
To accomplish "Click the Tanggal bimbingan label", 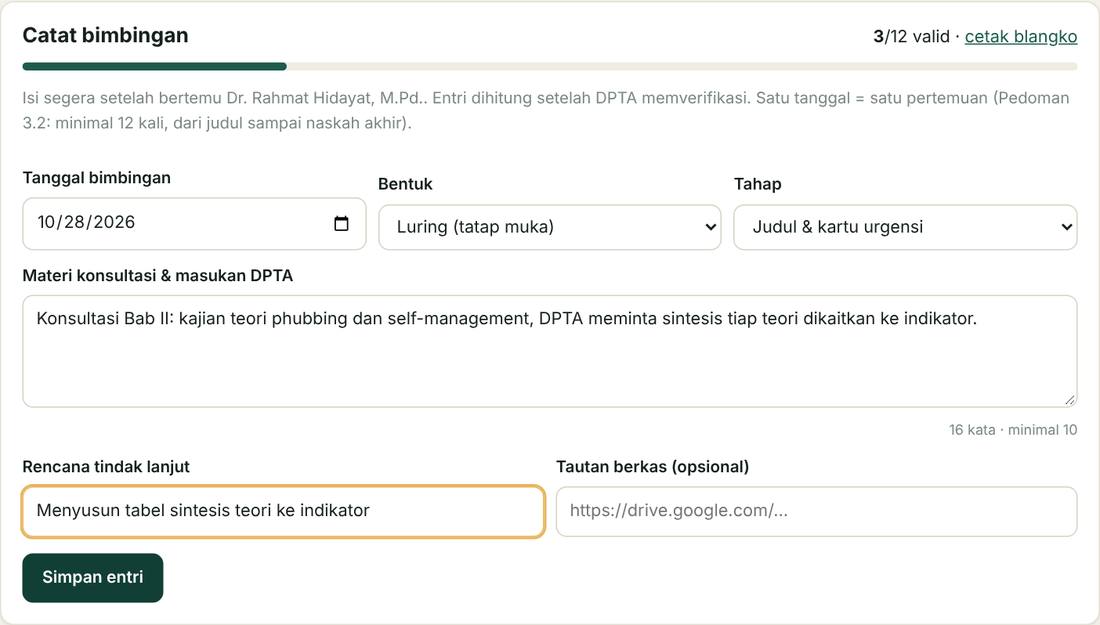I will click(x=97, y=177).
